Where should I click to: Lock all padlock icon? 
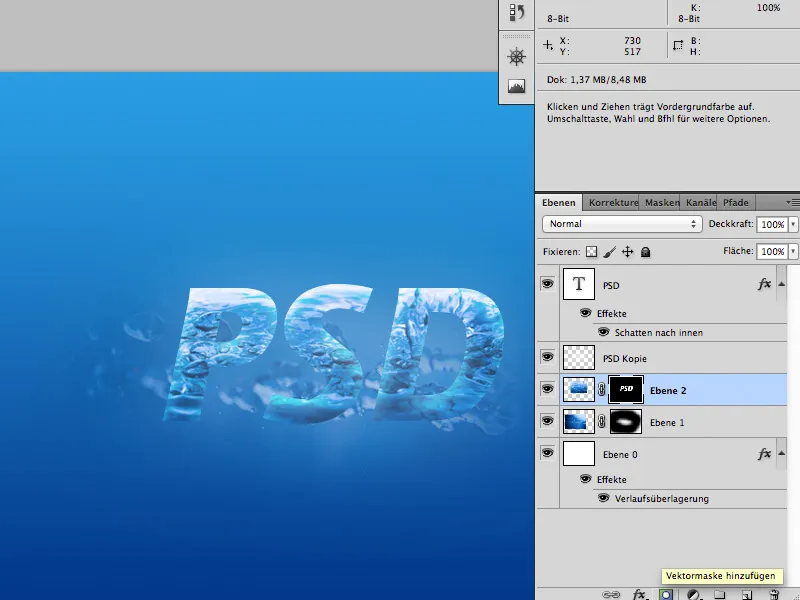(645, 252)
